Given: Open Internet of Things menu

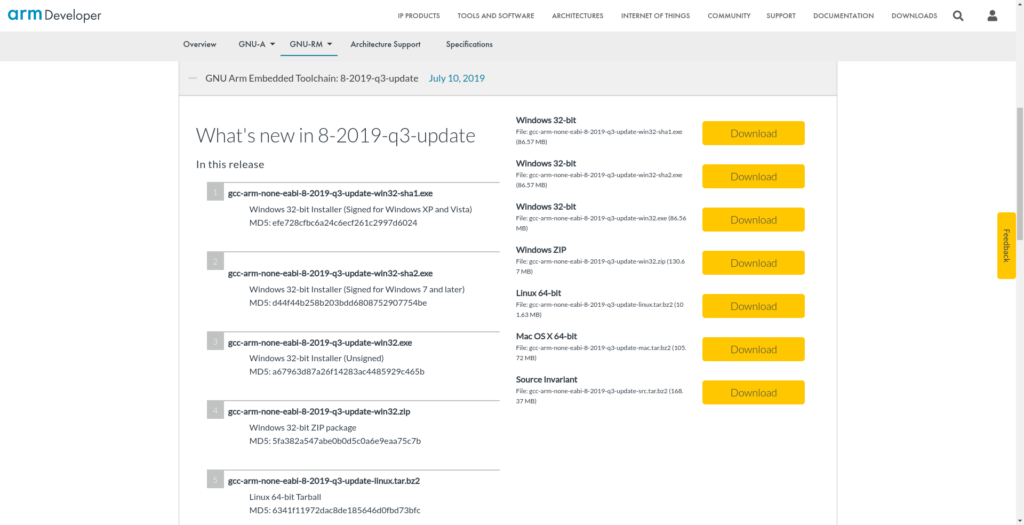Looking at the screenshot, I should (655, 16).
